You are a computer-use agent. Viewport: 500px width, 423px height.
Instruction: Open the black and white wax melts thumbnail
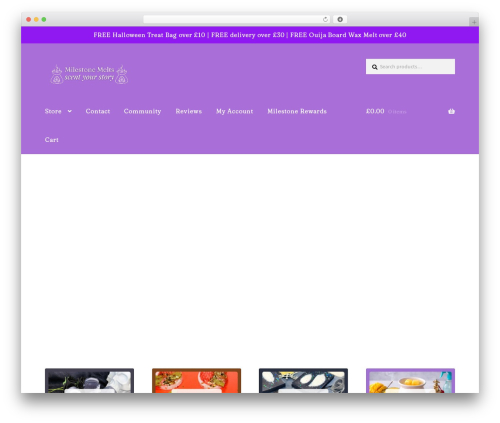pos(89,381)
